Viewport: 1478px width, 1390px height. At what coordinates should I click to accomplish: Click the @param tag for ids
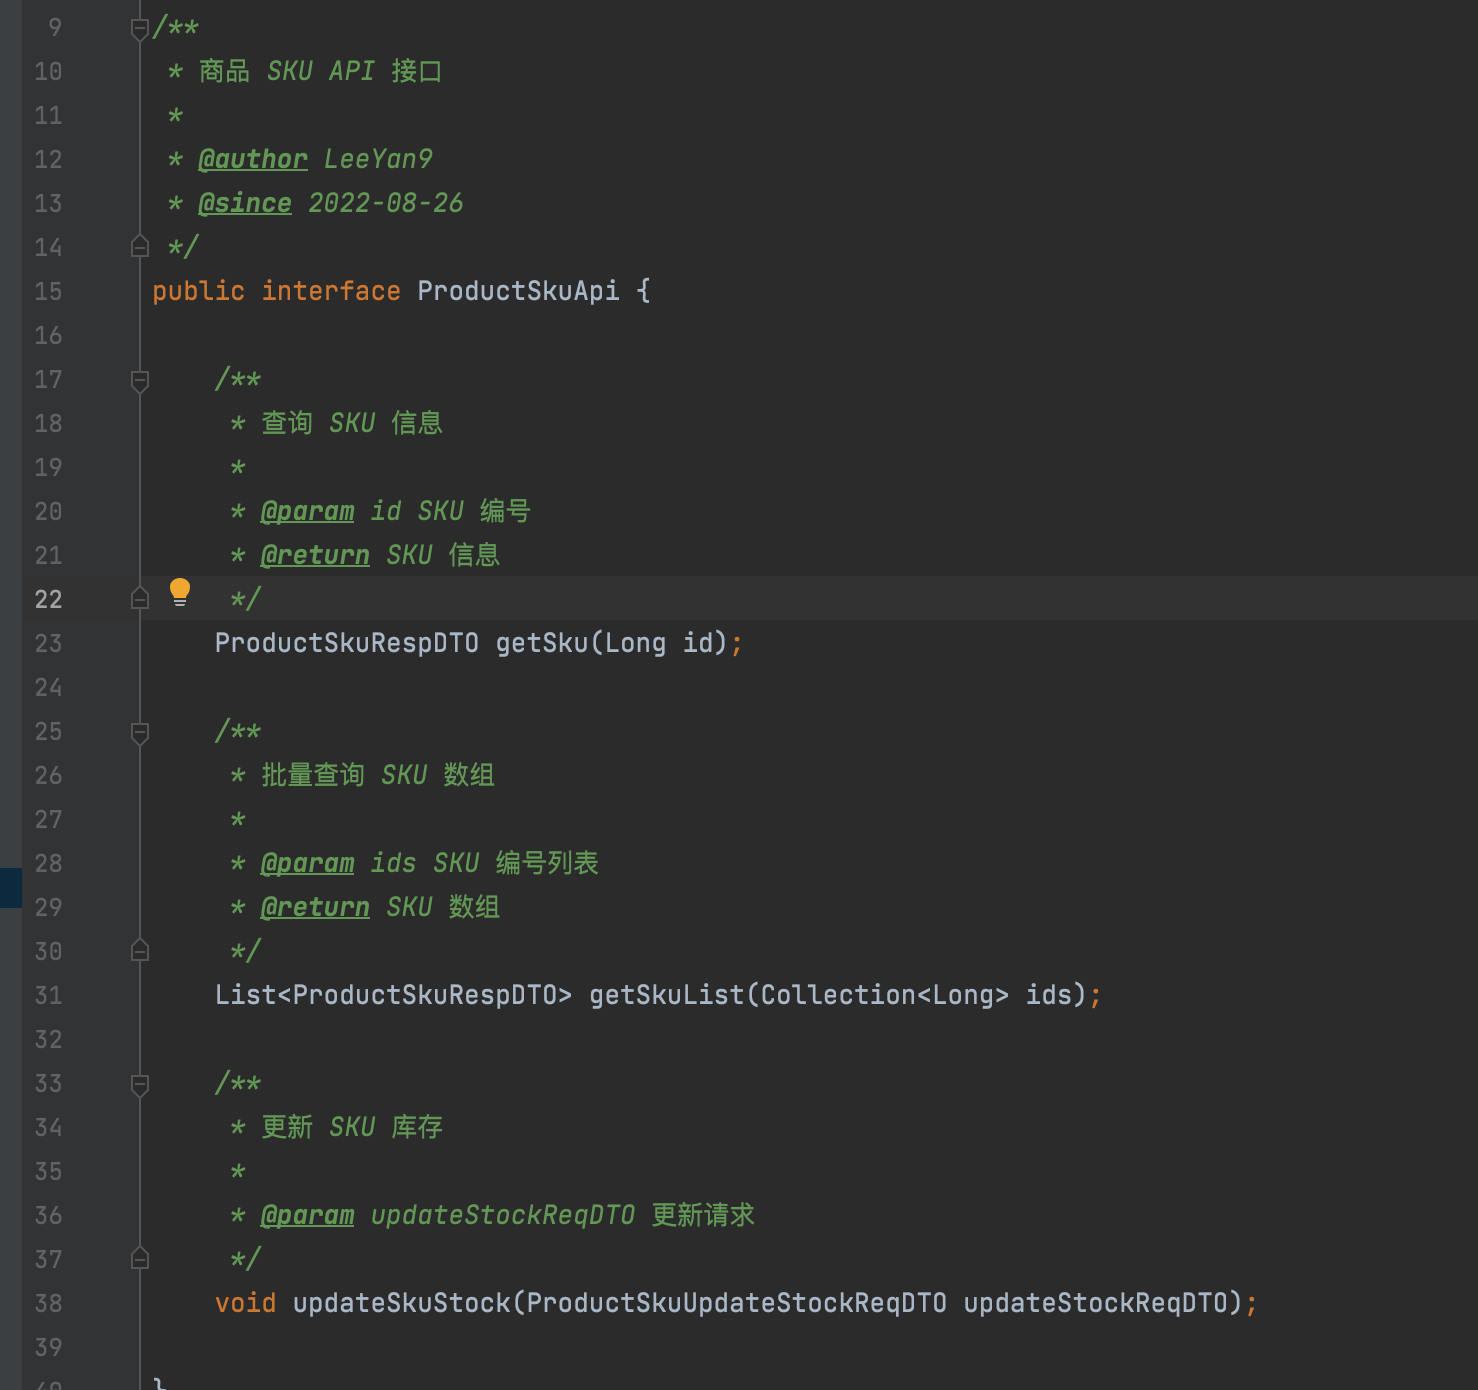click(x=307, y=863)
